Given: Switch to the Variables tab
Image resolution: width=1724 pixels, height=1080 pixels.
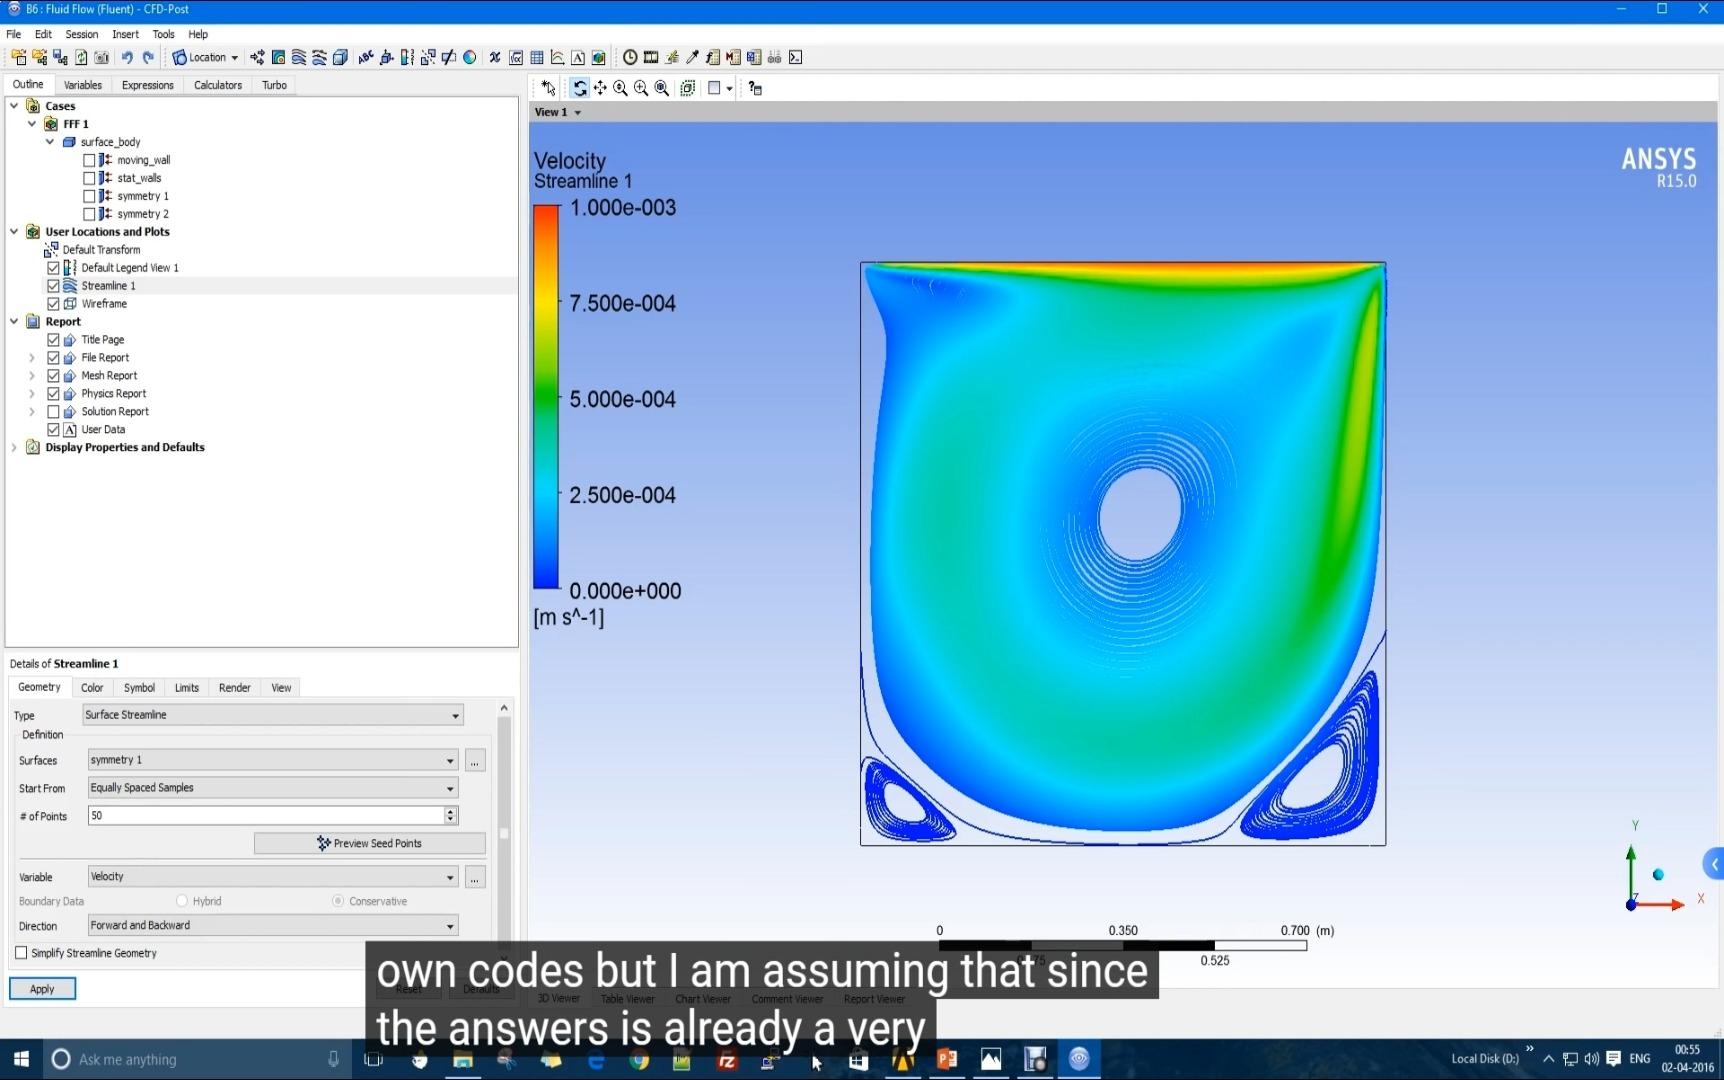Looking at the screenshot, I should (82, 85).
